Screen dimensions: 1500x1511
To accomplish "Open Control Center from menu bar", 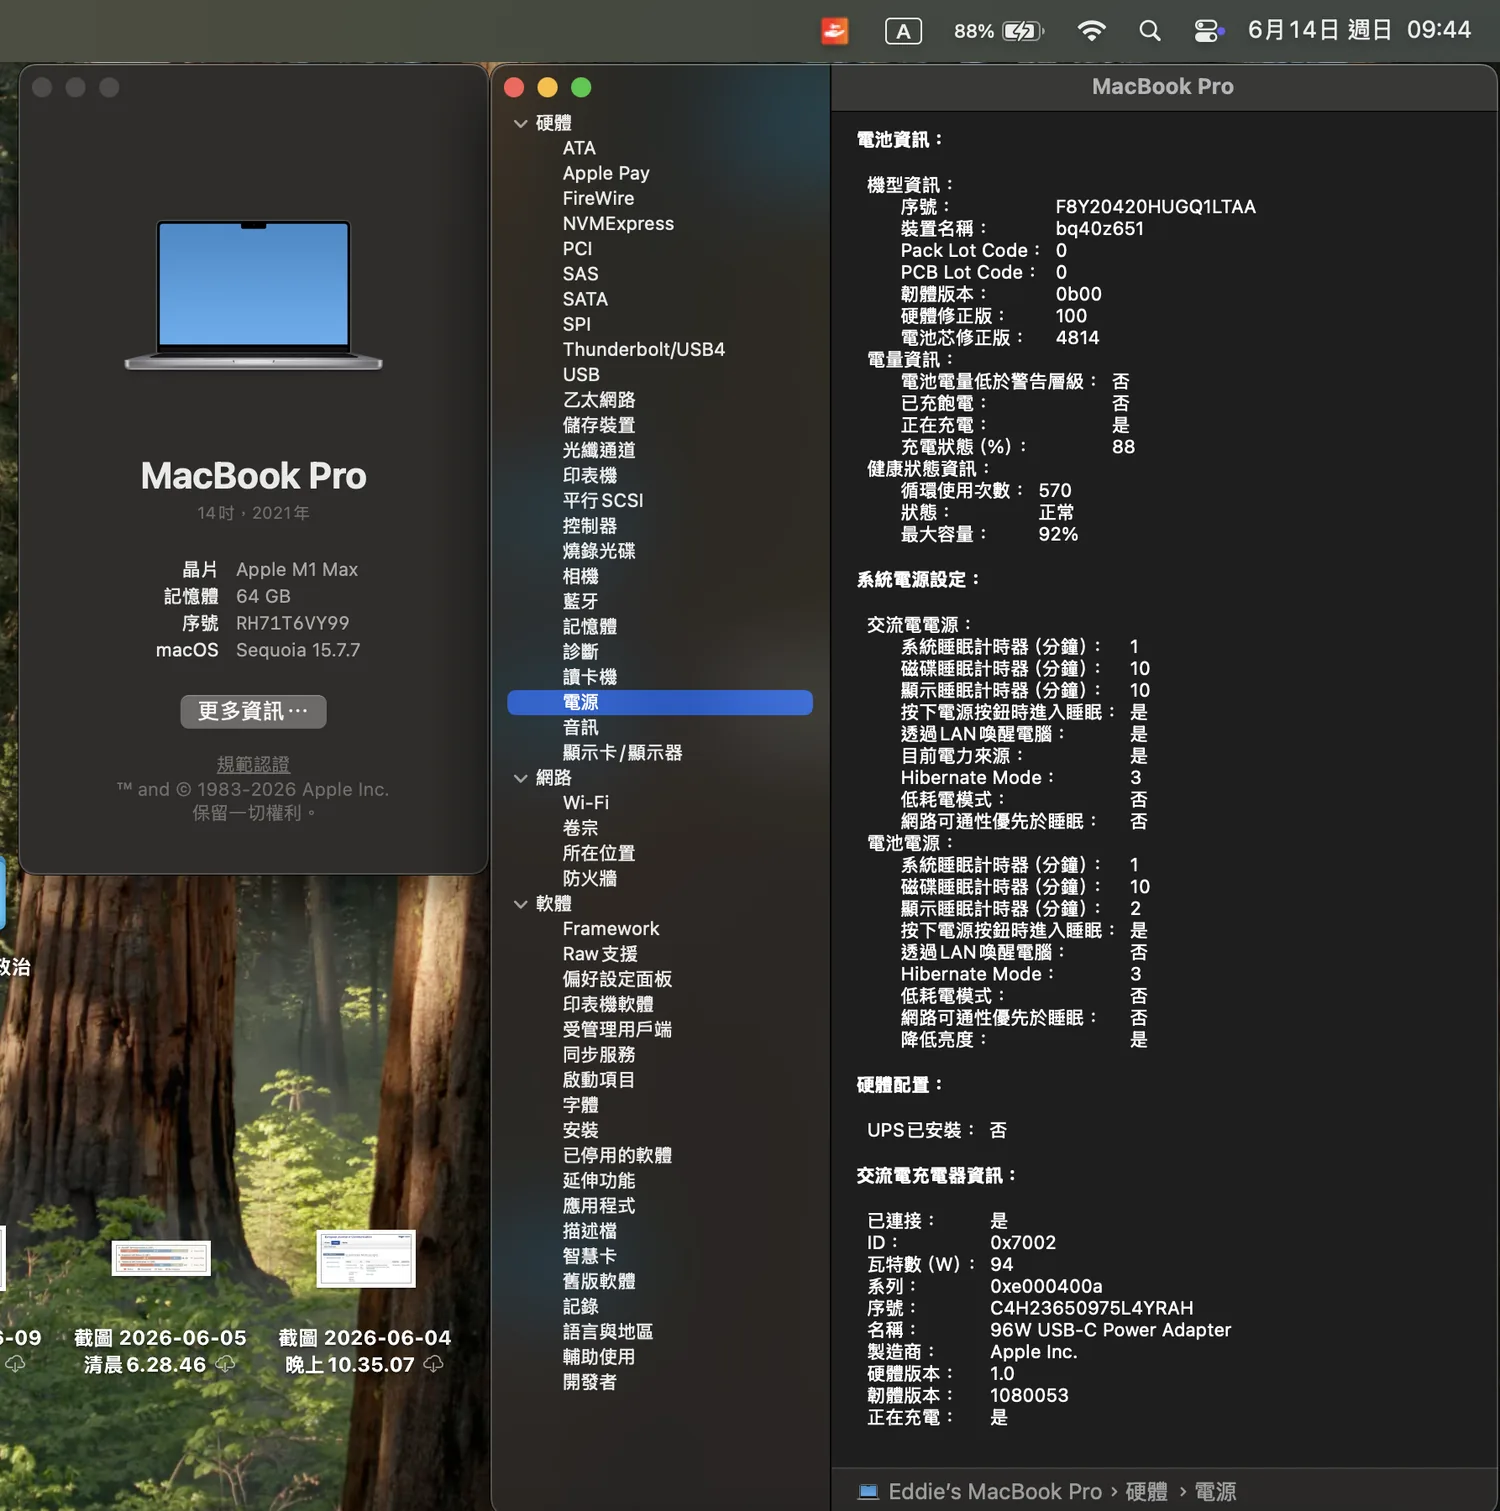I will coord(1209,31).
